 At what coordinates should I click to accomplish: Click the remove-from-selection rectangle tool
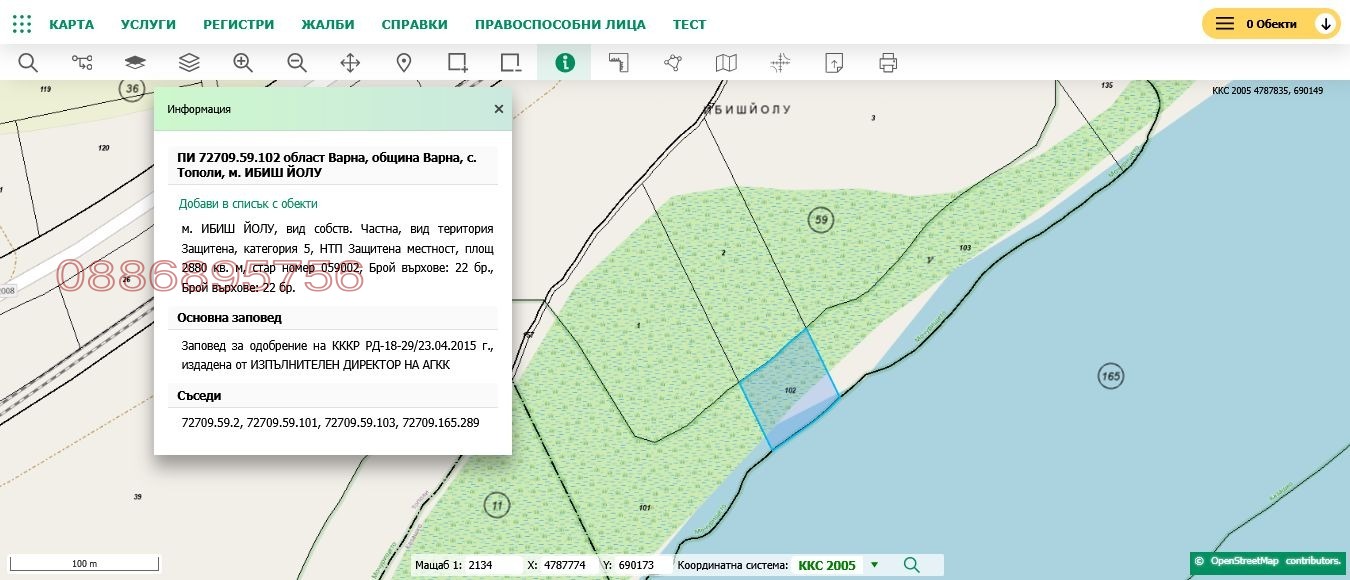[x=511, y=63]
